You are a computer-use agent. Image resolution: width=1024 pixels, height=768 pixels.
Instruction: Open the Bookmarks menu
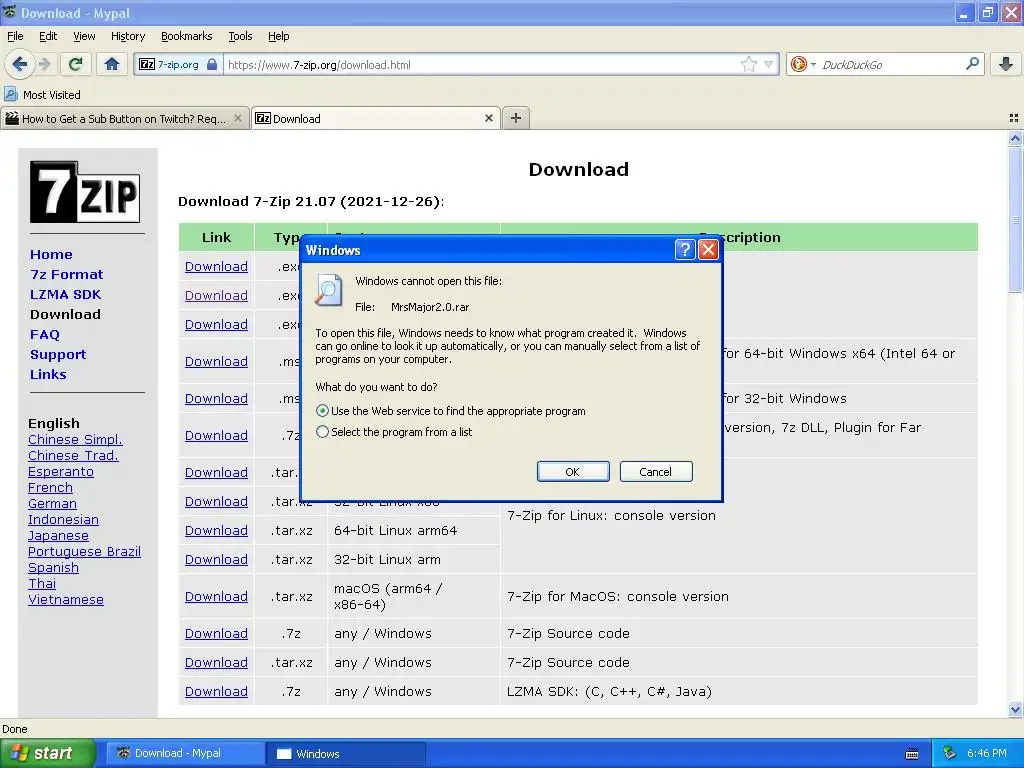pyautogui.click(x=187, y=36)
